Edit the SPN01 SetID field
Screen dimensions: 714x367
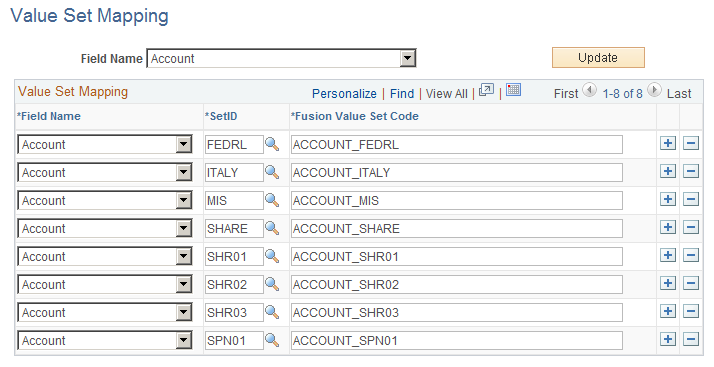click(x=234, y=341)
